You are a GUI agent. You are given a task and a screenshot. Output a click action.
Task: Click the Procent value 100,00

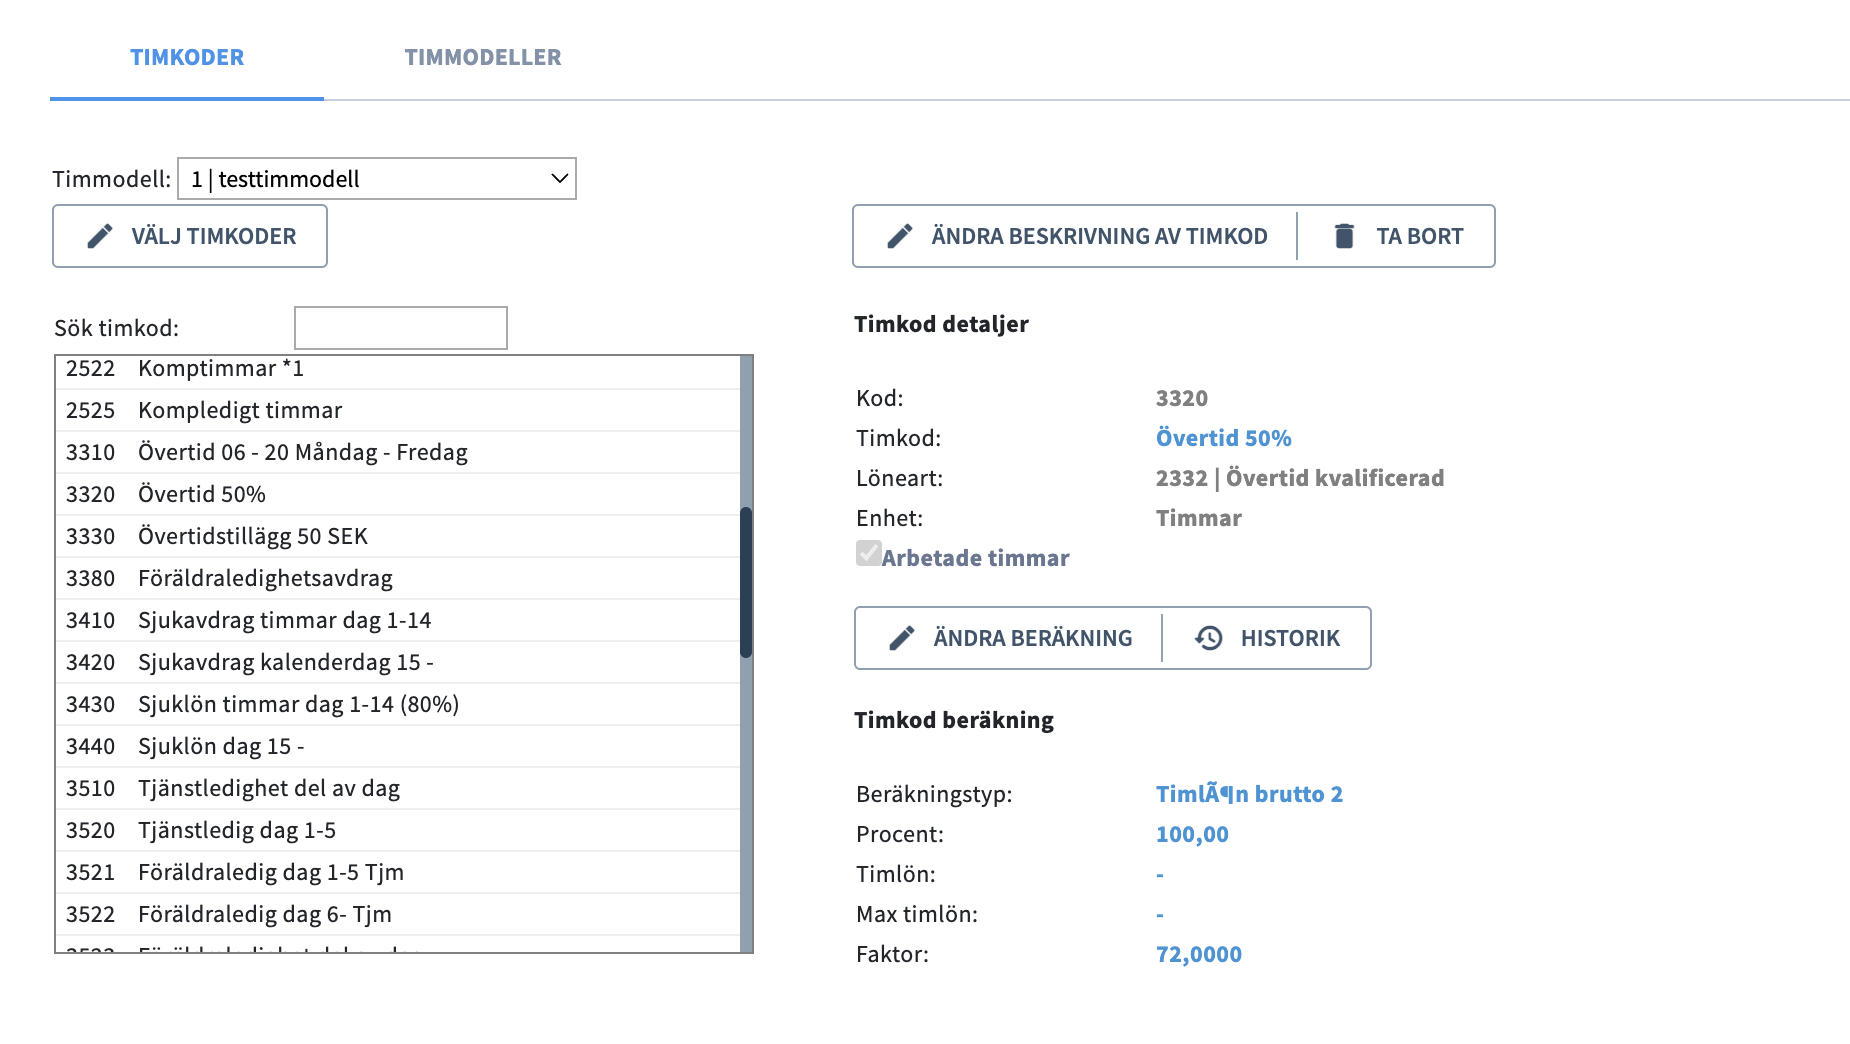pyautogui.click(x=1192, y=834)
